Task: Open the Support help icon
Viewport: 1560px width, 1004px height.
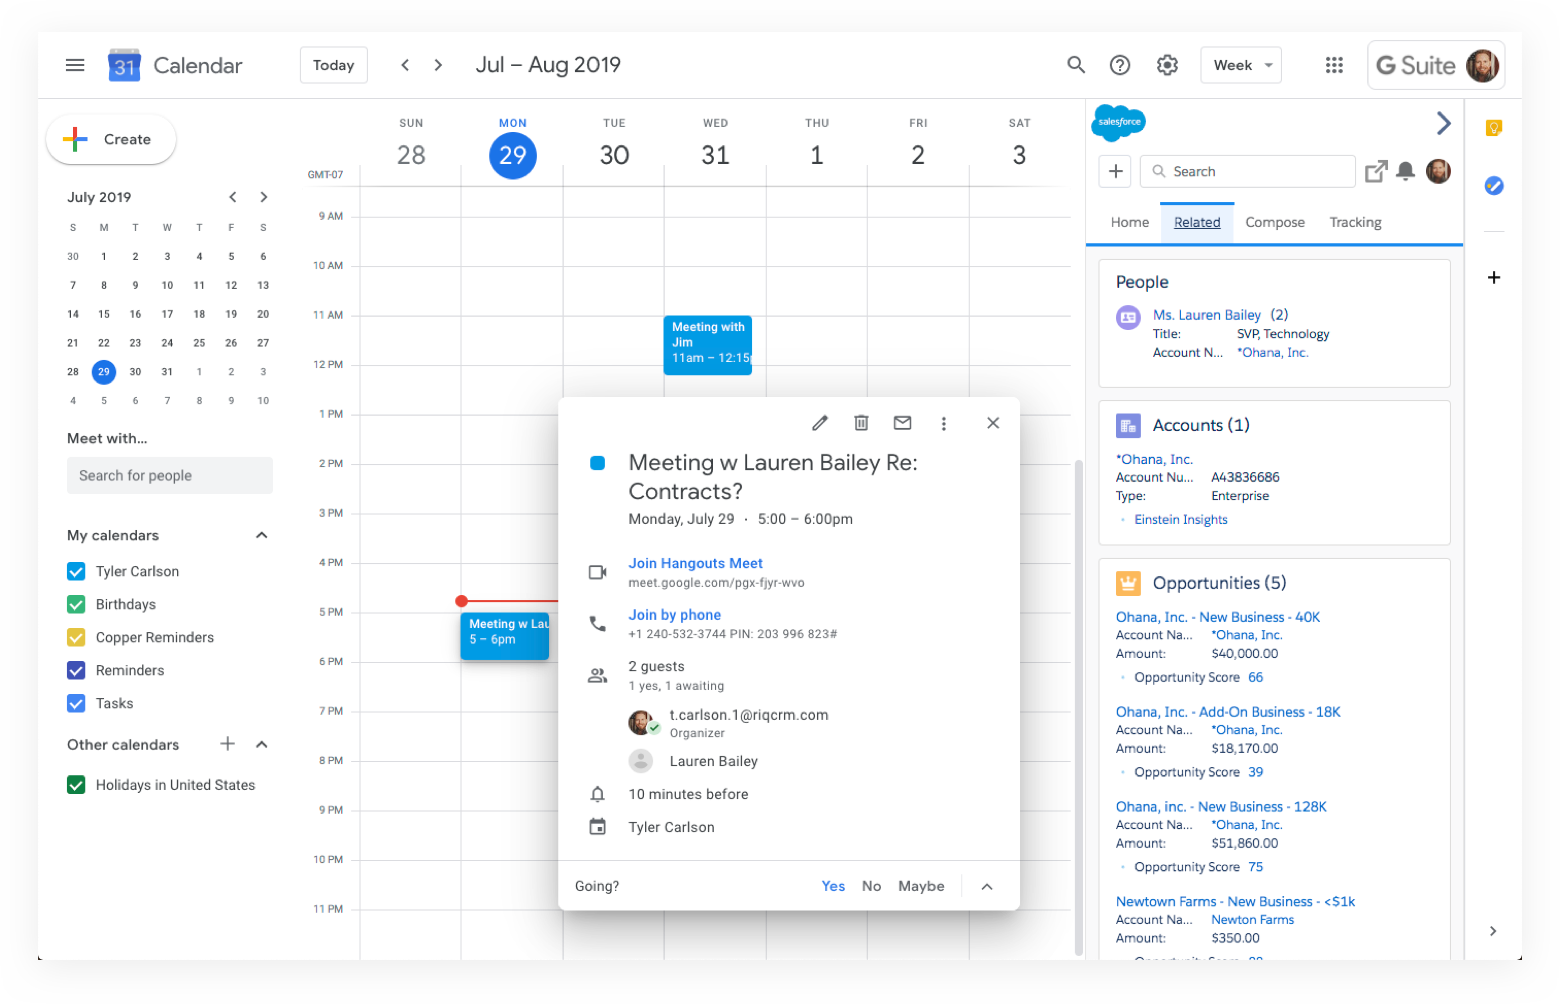Action: (x=1120, y=65)
